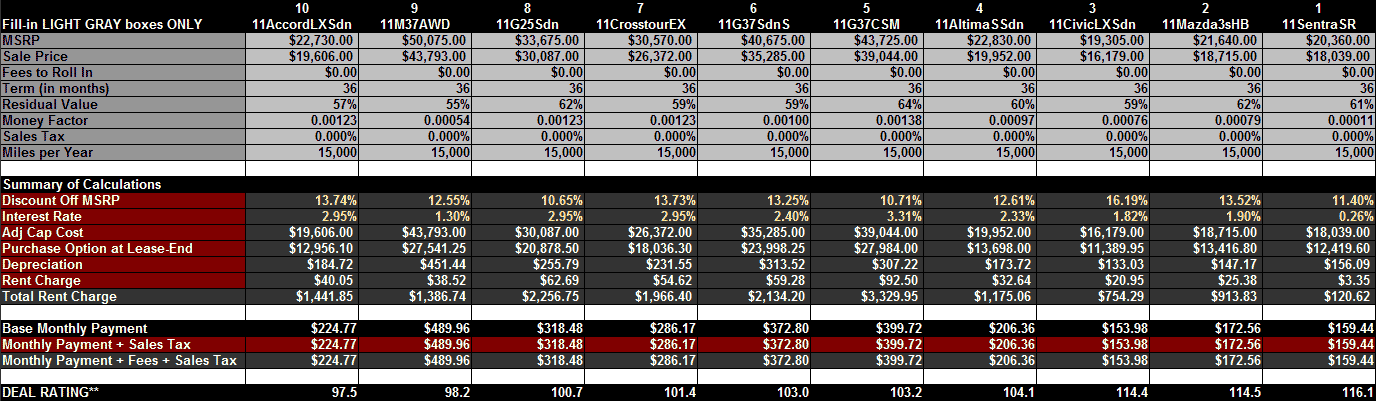Image resolution: width=1376 pixels, height=401 pixels.
Task: Edit Miles per Year for 11Mazda3sHB
Action: coord(1208,152)
